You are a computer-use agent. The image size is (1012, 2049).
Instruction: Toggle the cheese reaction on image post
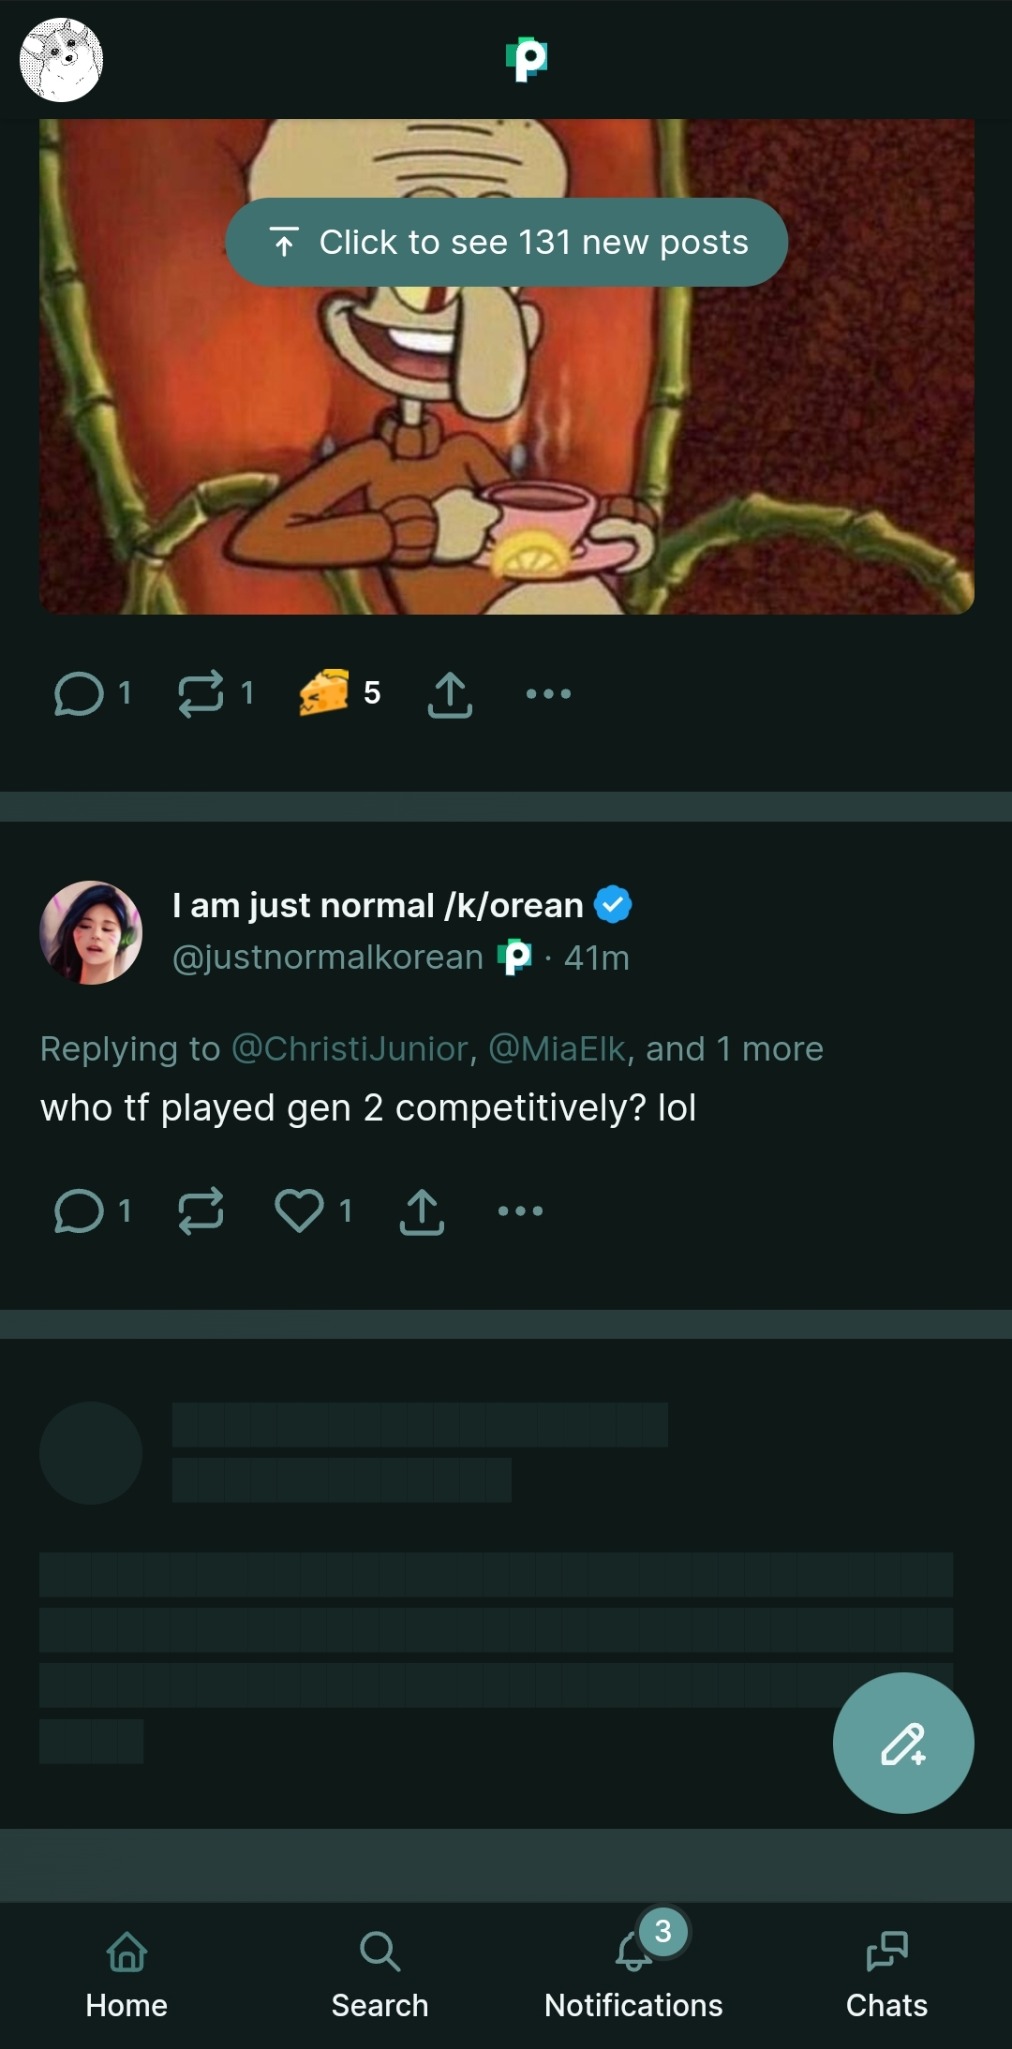tap(324, 692)
